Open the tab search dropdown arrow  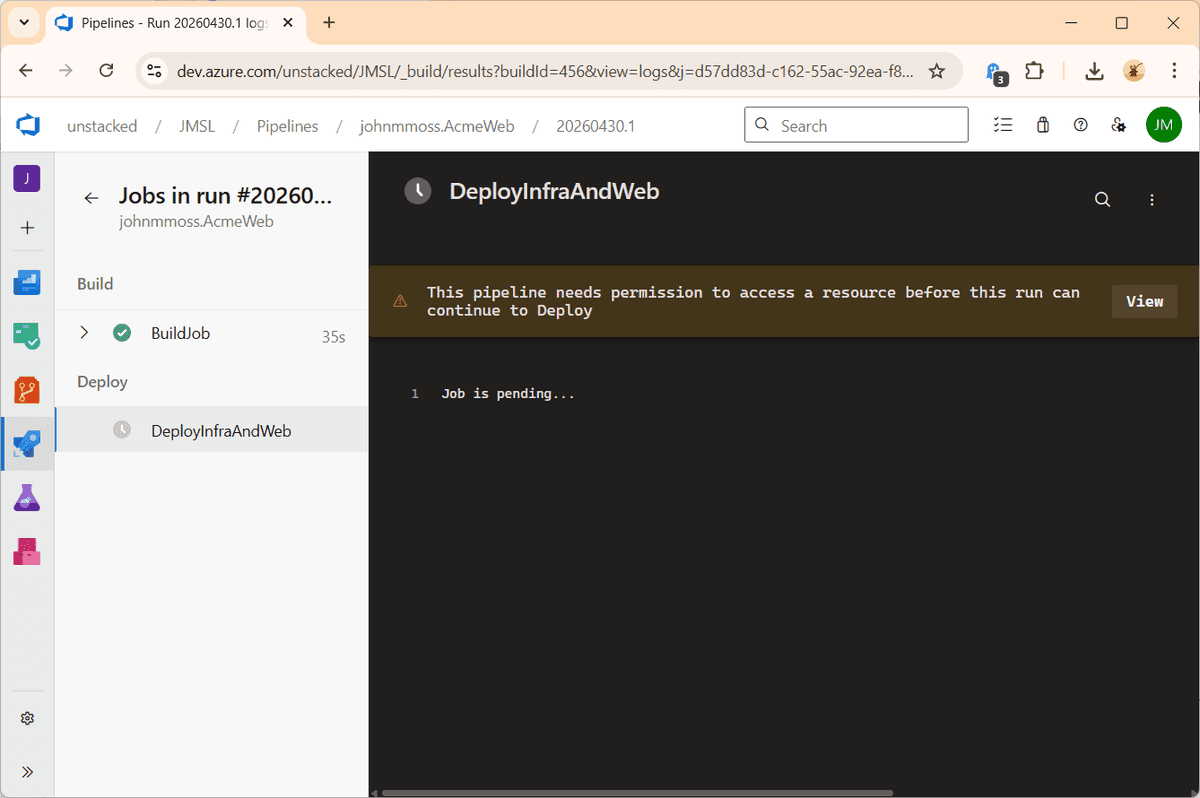point(23,22)
